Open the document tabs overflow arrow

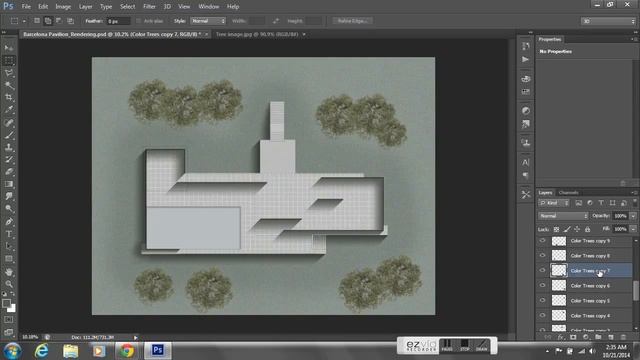(304, 35)
